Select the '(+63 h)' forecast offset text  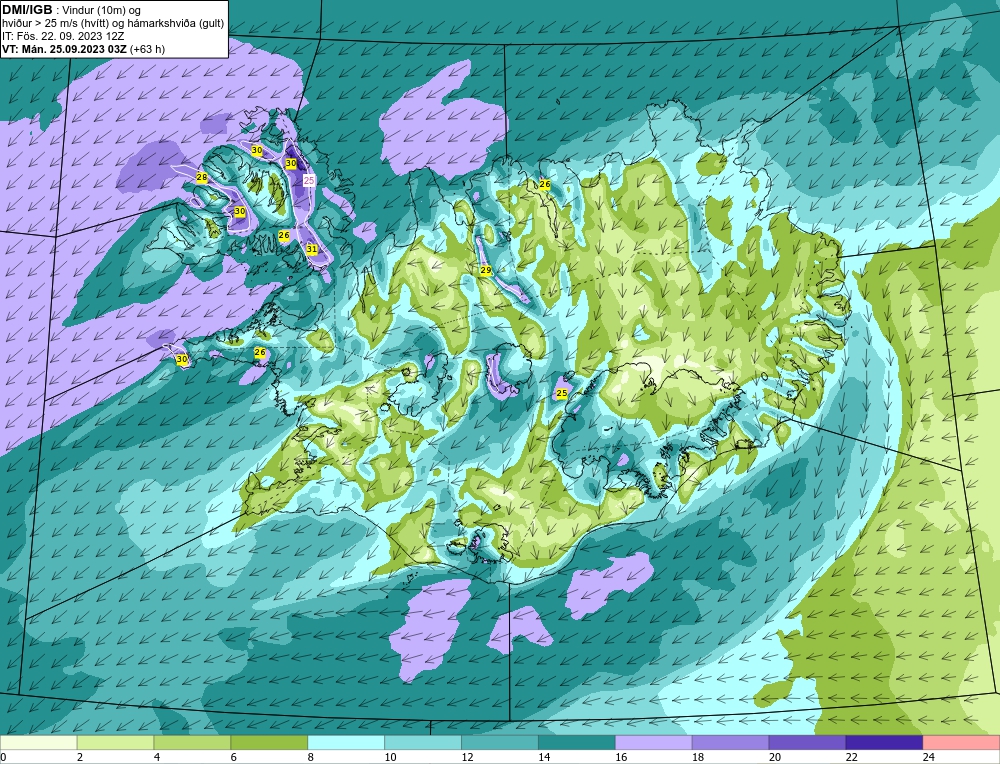[147, 49]
